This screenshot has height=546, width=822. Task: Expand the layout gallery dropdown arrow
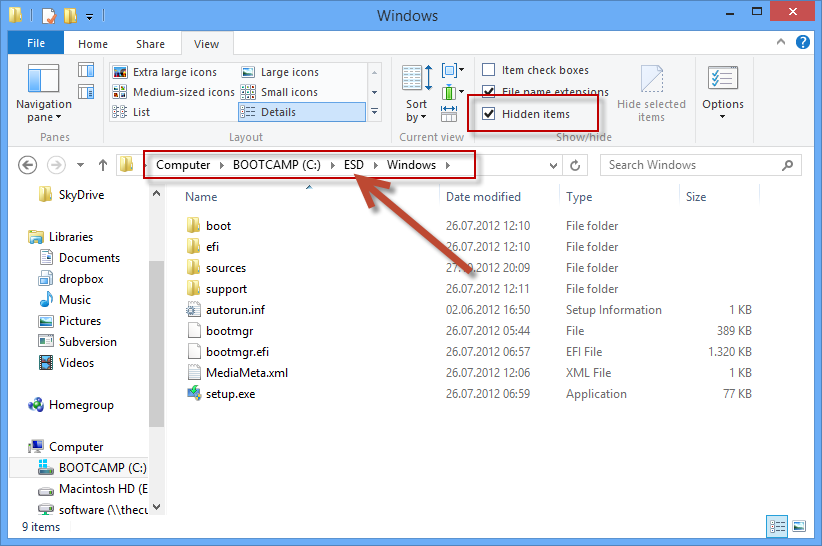click(374, 112)
